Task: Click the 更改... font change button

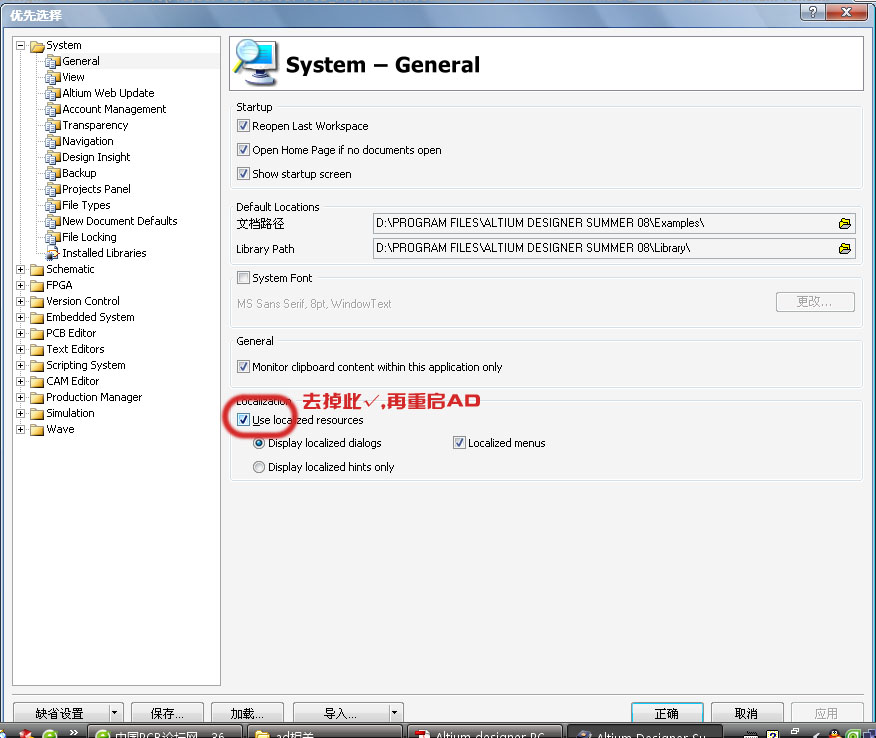Action: click(815, 302)
